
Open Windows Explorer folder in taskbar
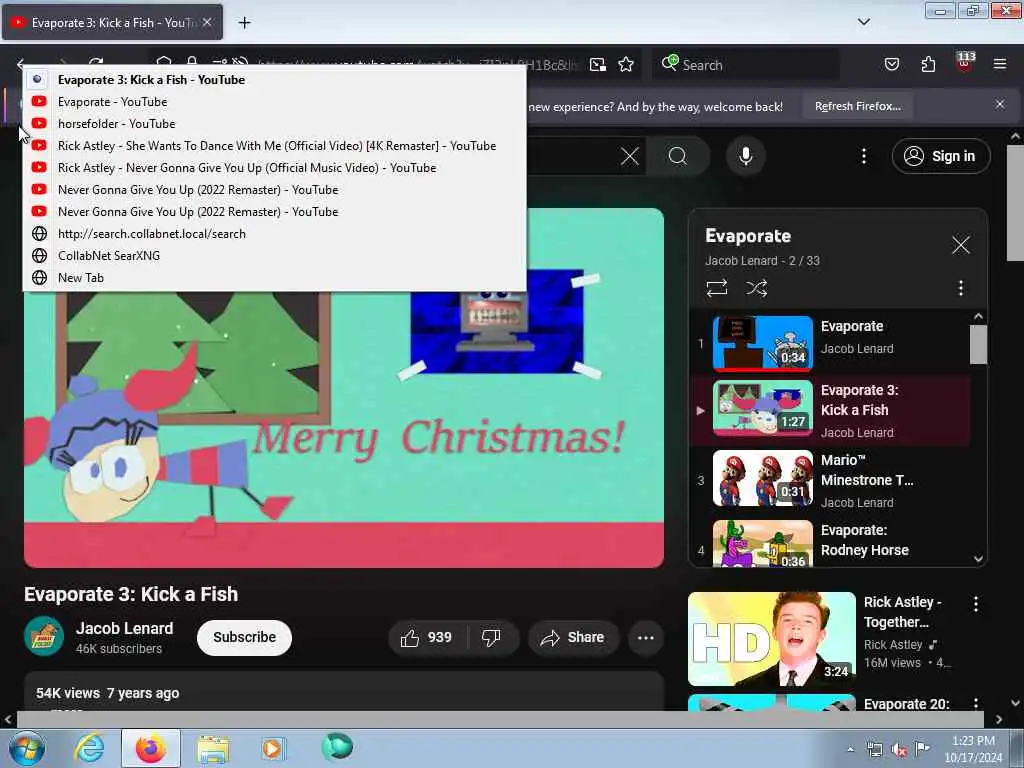213,749
